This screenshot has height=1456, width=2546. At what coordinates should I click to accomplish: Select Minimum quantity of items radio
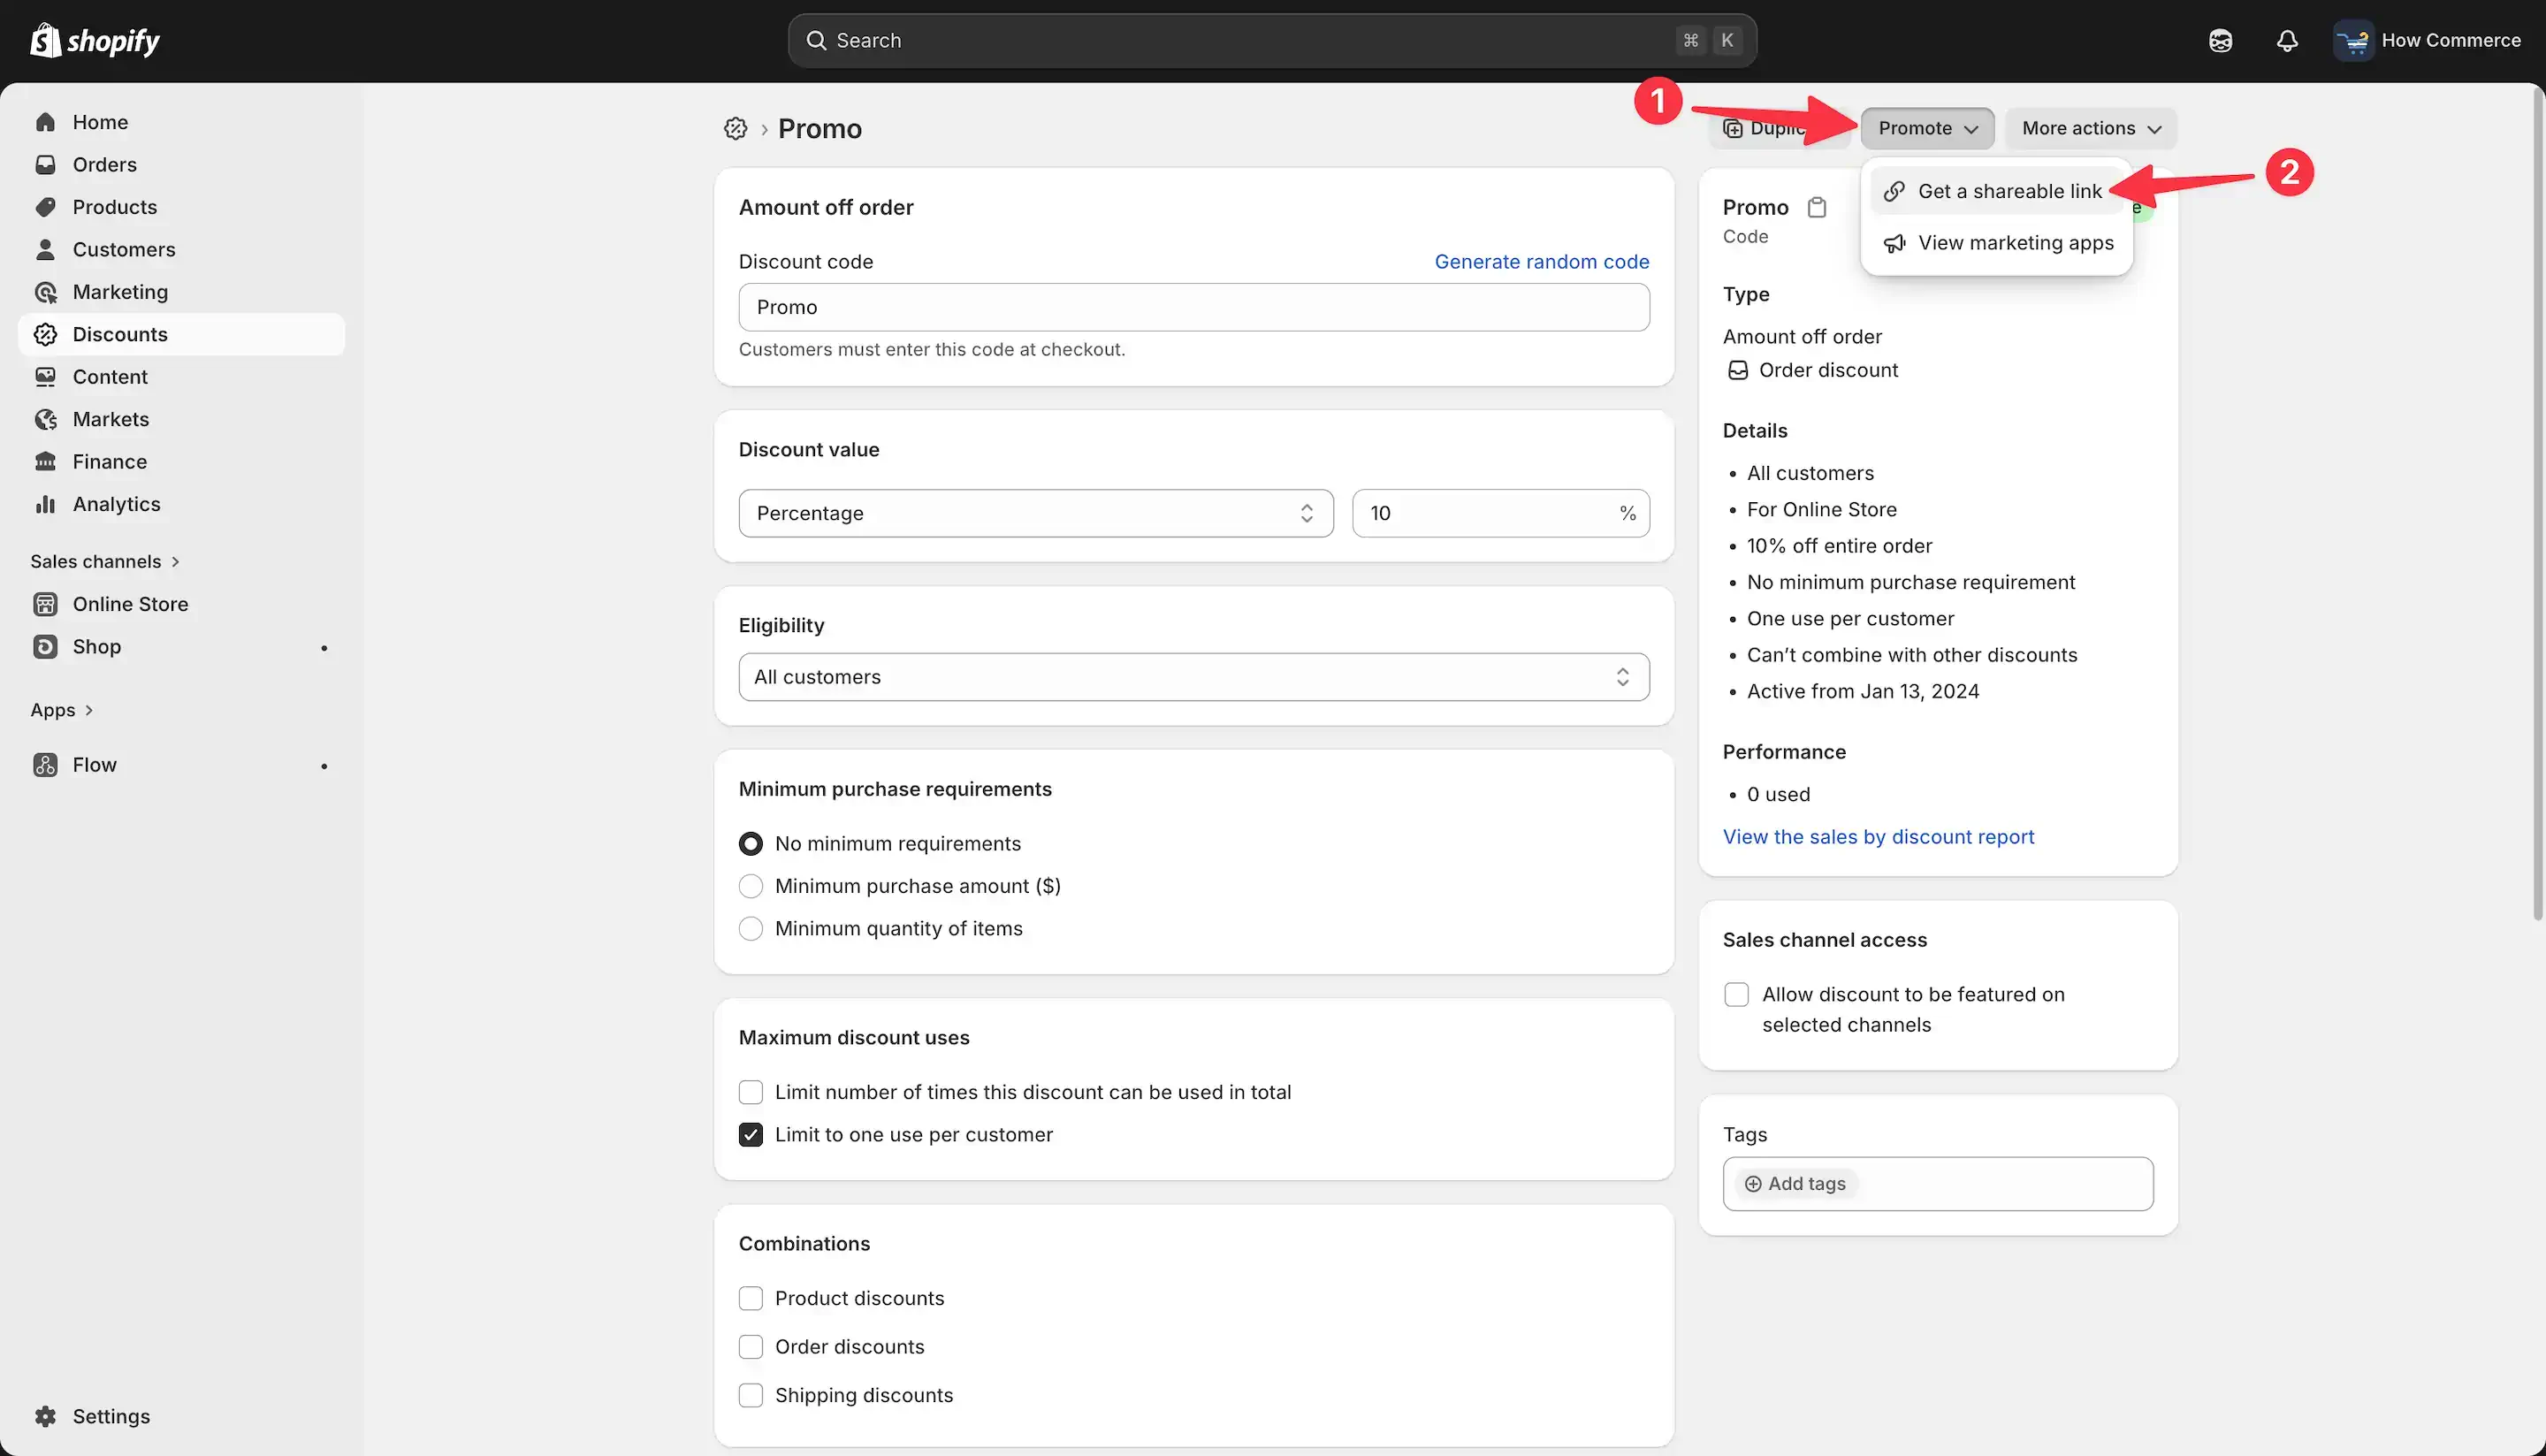coord(751,929)
